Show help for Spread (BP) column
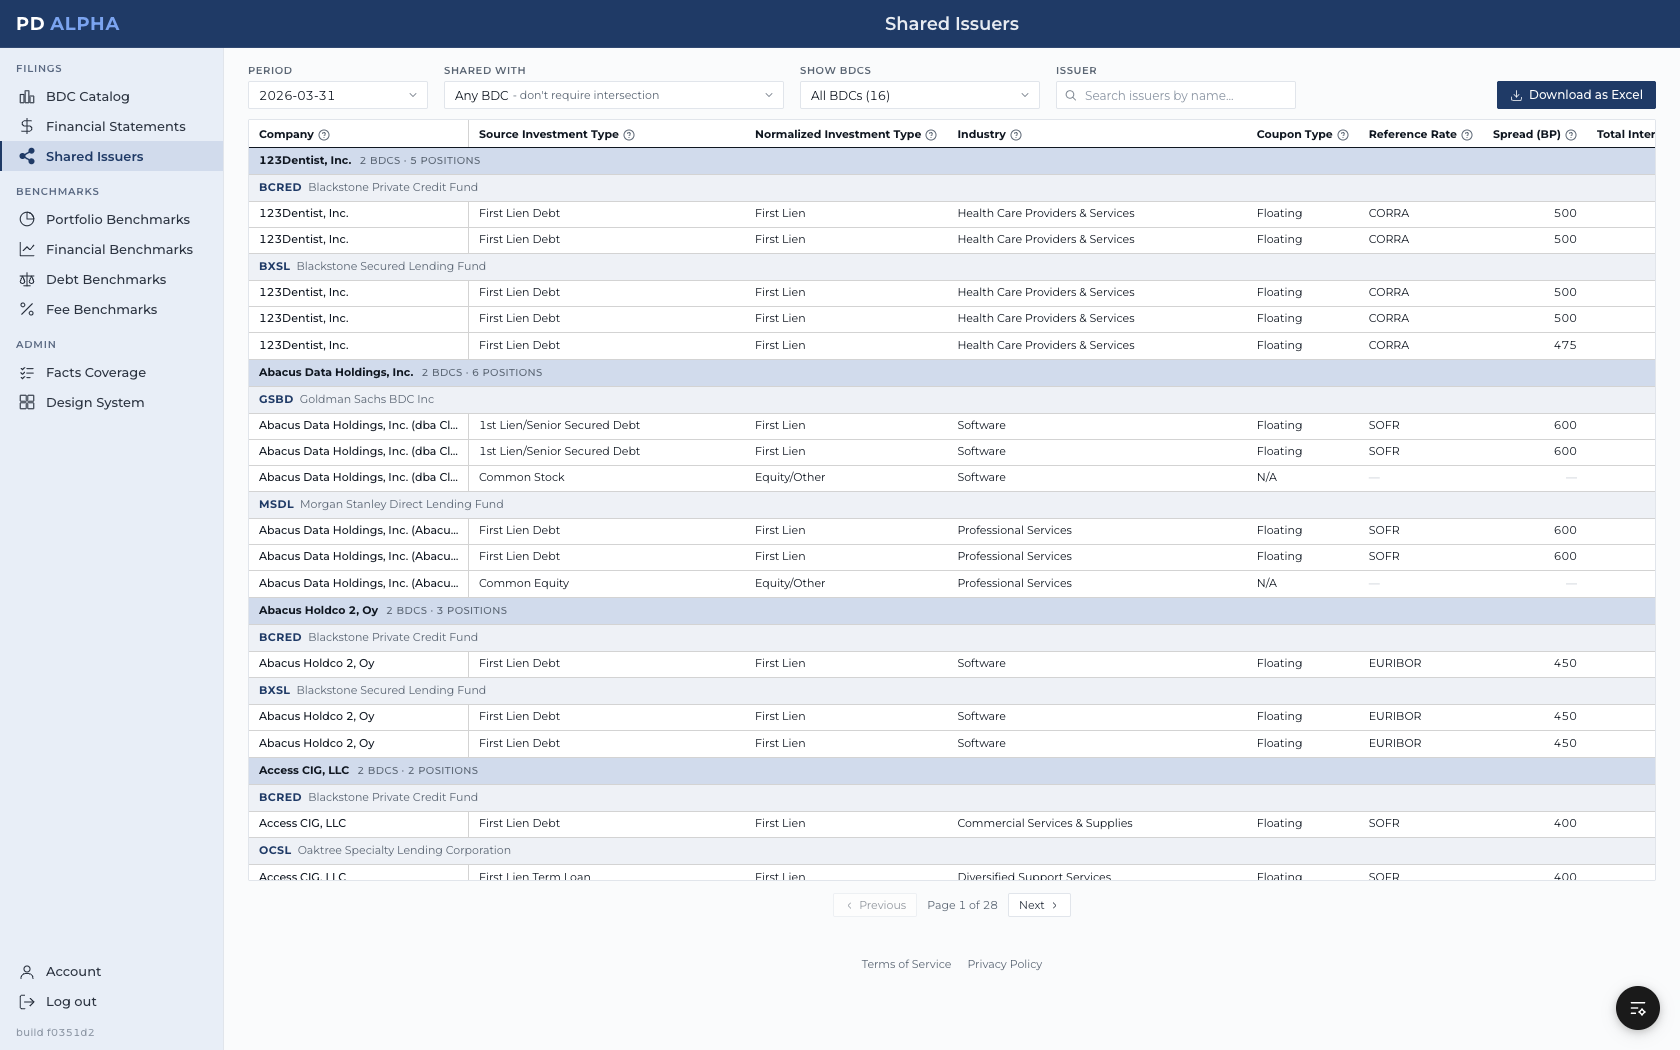Screen dimensions: 1680x1050 click(x=1571, y=135)
